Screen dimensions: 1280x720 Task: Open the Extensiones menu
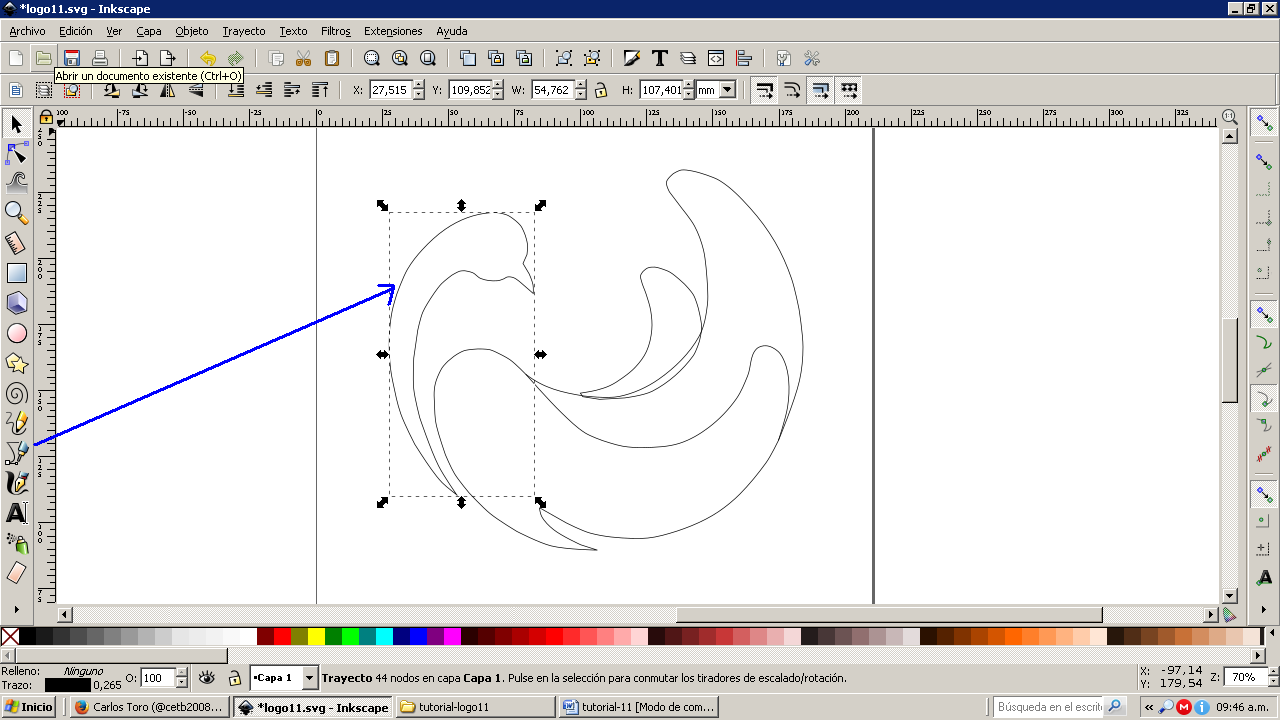(x=393, y=31)
